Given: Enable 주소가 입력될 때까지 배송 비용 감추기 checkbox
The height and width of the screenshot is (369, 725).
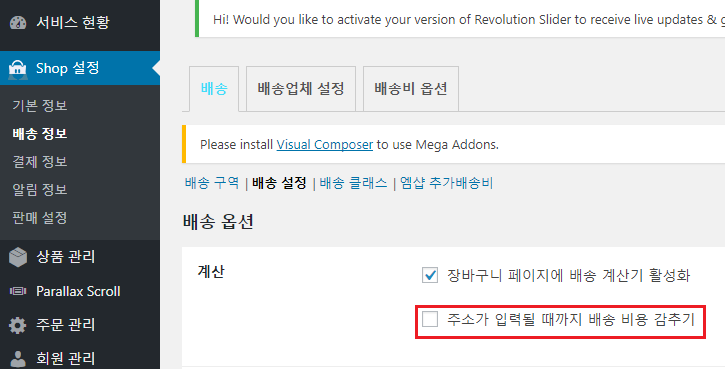Looking at the screenshot, I should coord(430,319).
